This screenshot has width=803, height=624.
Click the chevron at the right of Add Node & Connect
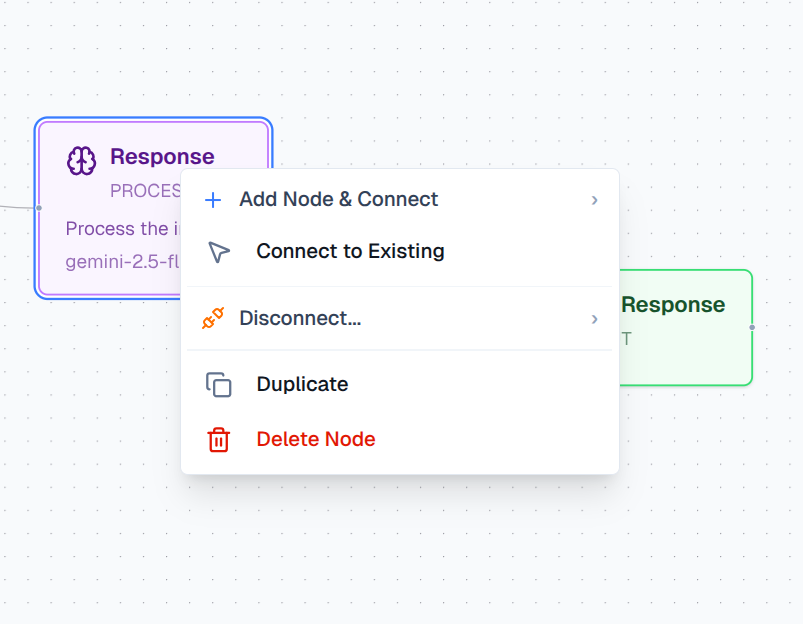click(594, 200)
